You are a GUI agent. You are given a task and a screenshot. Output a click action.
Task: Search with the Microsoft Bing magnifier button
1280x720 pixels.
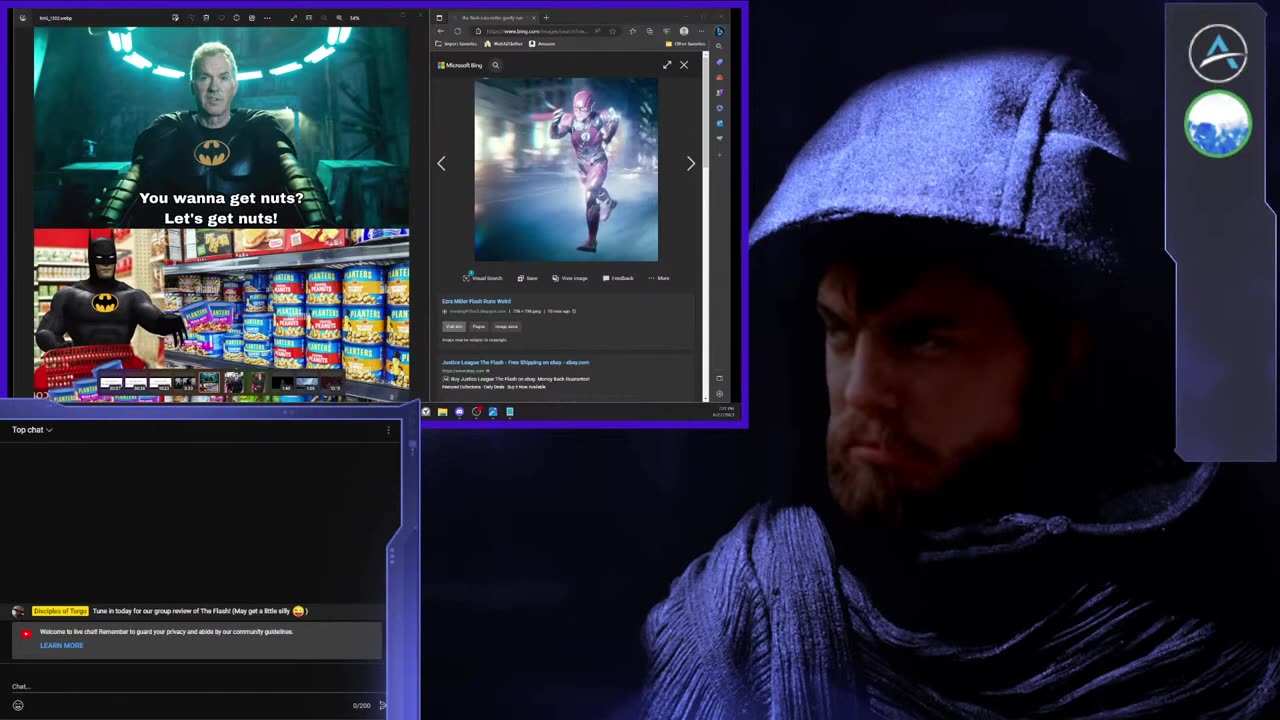tap(495, 65)
